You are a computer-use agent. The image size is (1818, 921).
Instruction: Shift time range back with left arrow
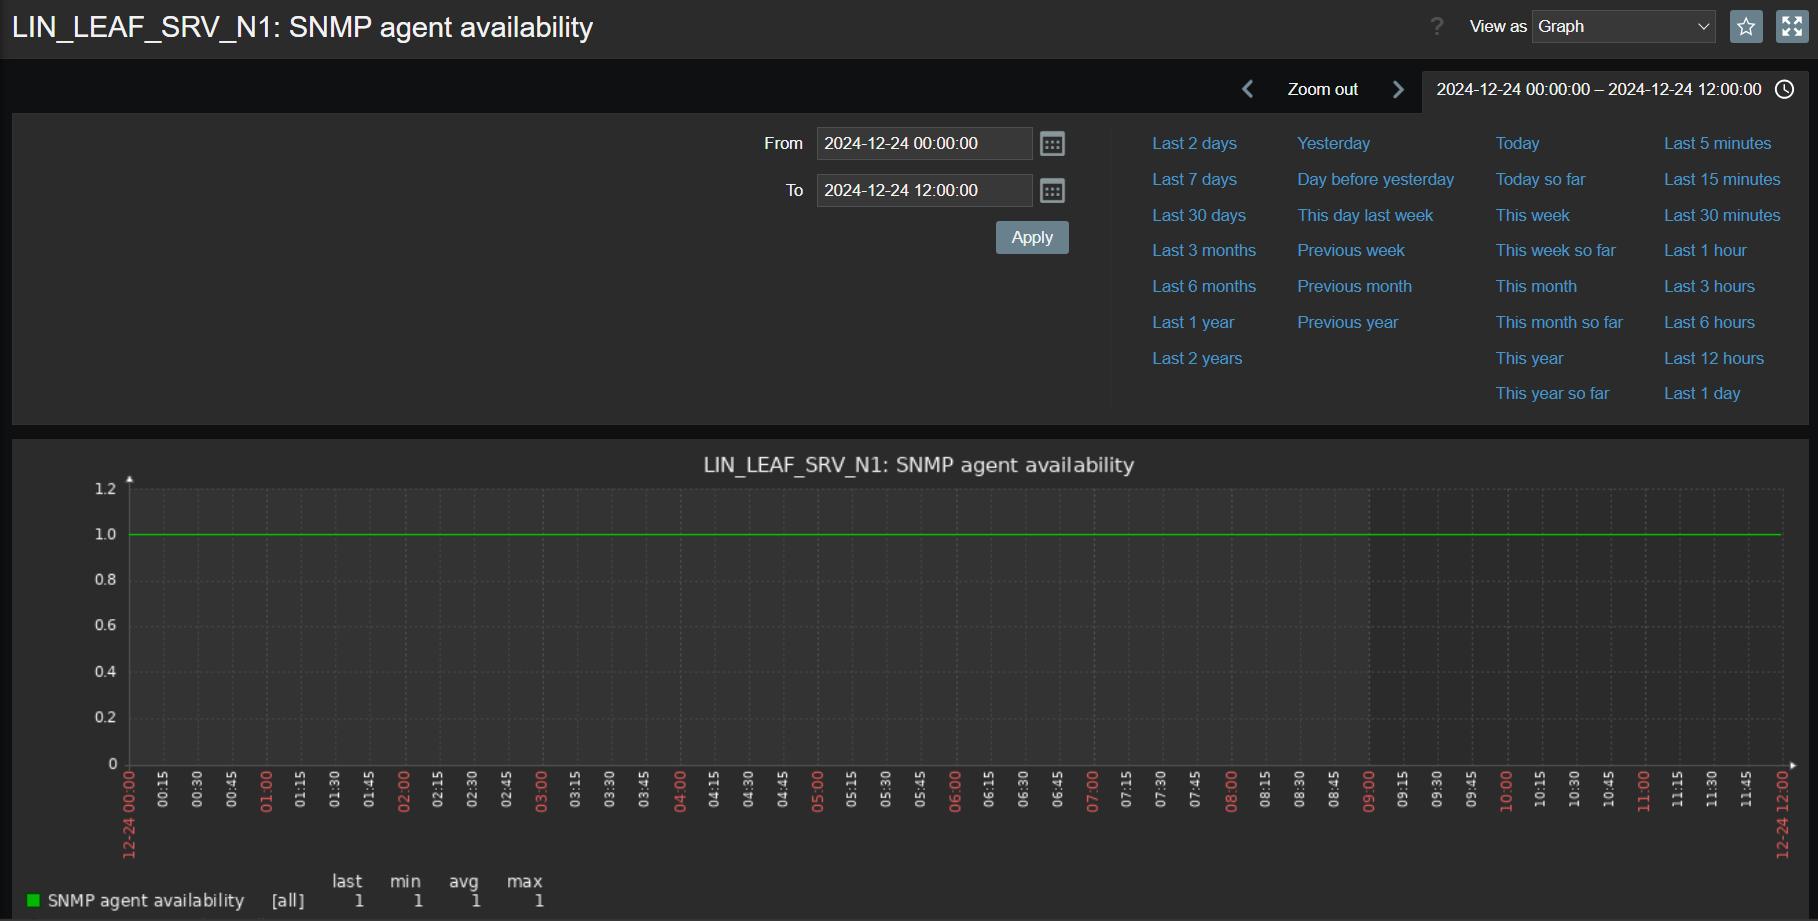1248,90
